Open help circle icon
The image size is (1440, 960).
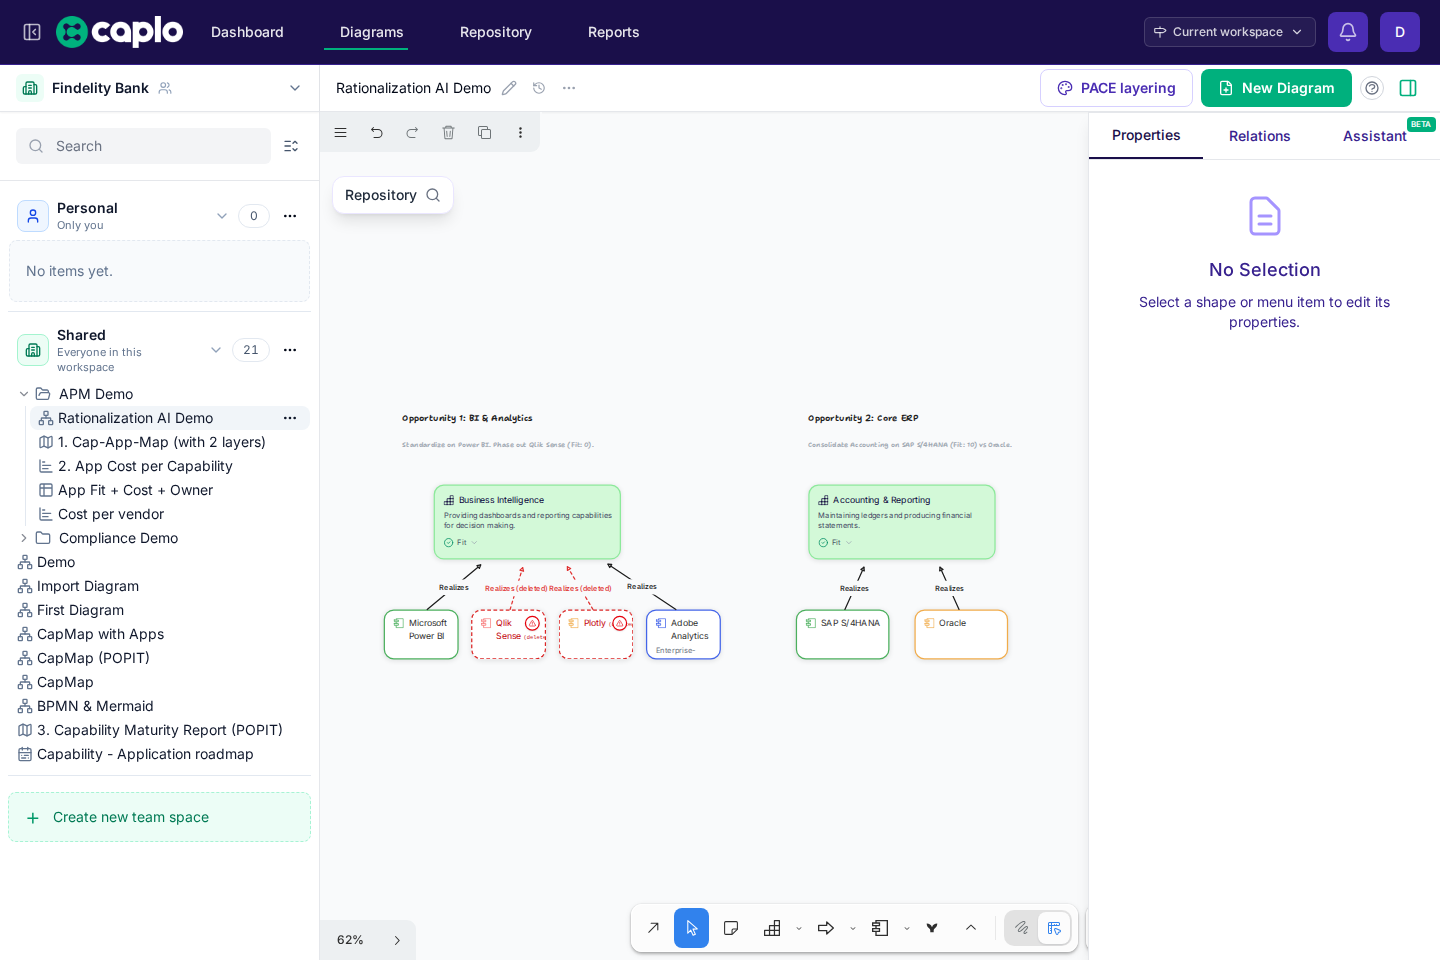[1372, 88]
